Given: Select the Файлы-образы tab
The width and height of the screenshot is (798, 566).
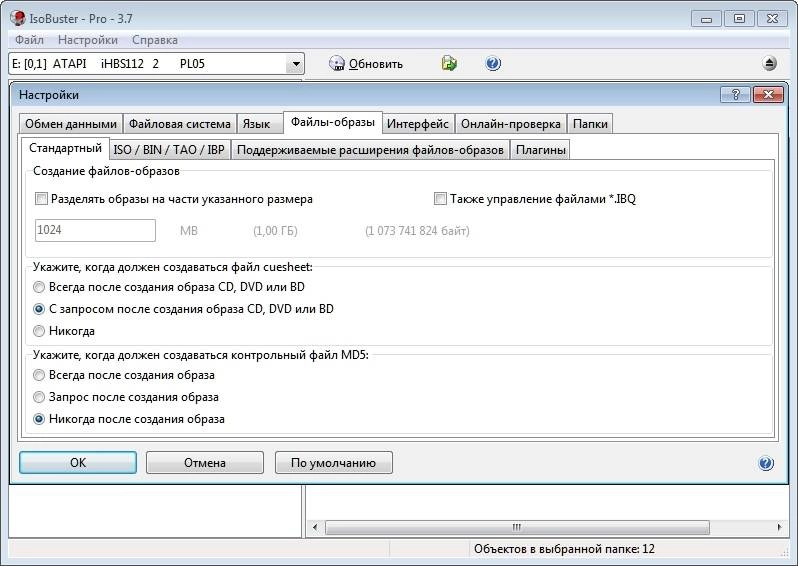Looking at the screenshot, I should tap(333, 122).
